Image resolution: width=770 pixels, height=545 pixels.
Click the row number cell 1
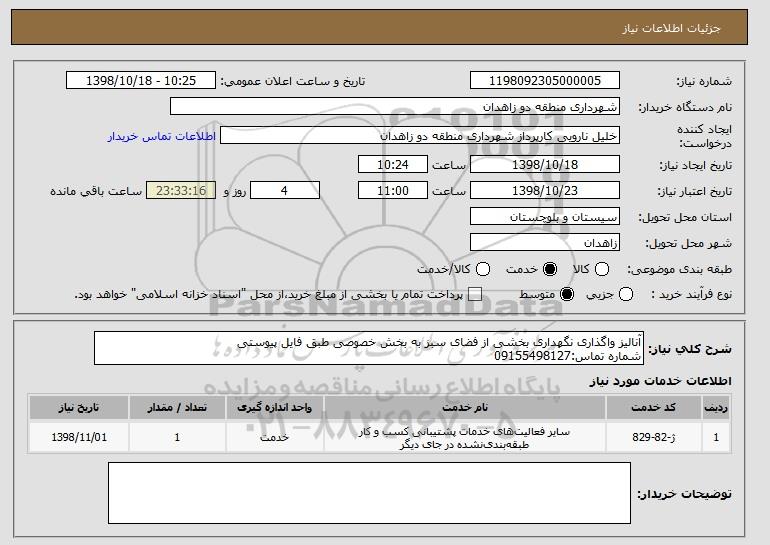716,437
